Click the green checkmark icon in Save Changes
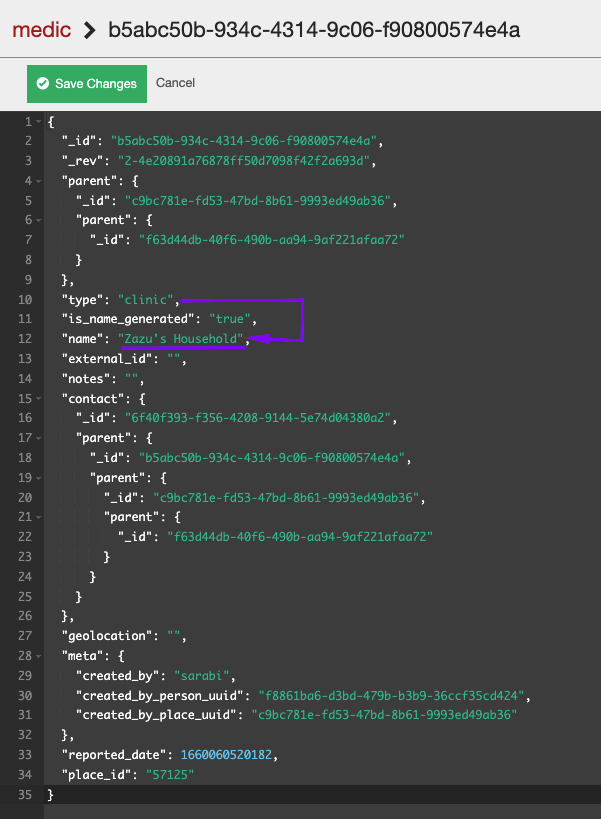Image resolution: width=601 pixels, height=819 pixels. (x=43, y=84)
